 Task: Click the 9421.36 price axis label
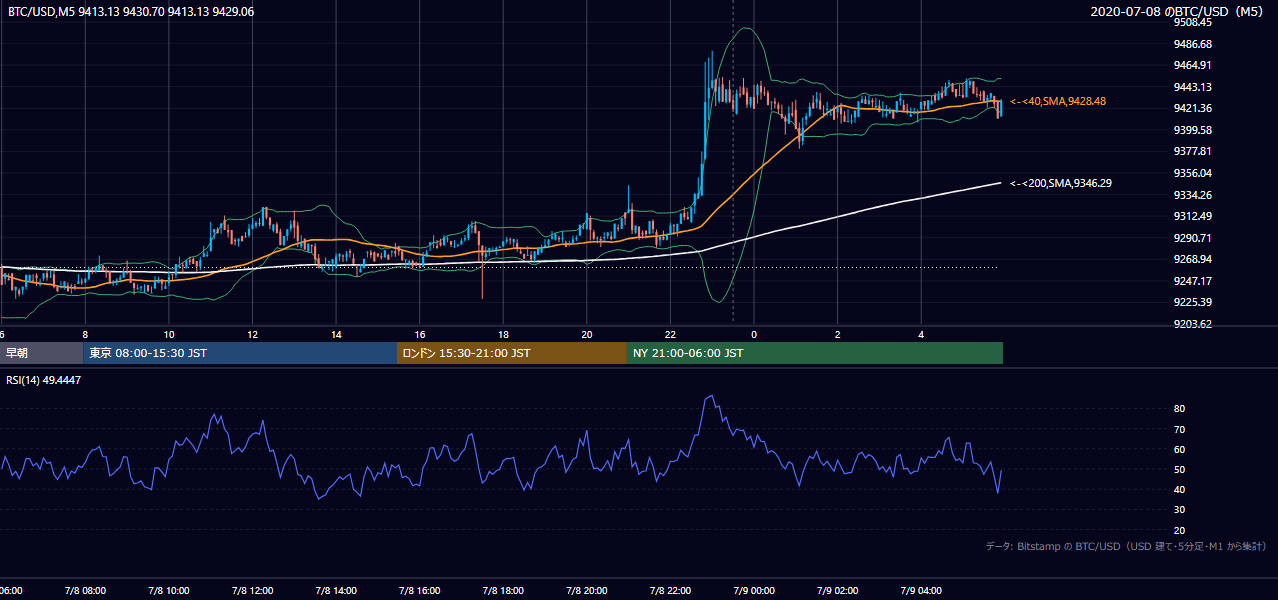[x=1193, y=109]
